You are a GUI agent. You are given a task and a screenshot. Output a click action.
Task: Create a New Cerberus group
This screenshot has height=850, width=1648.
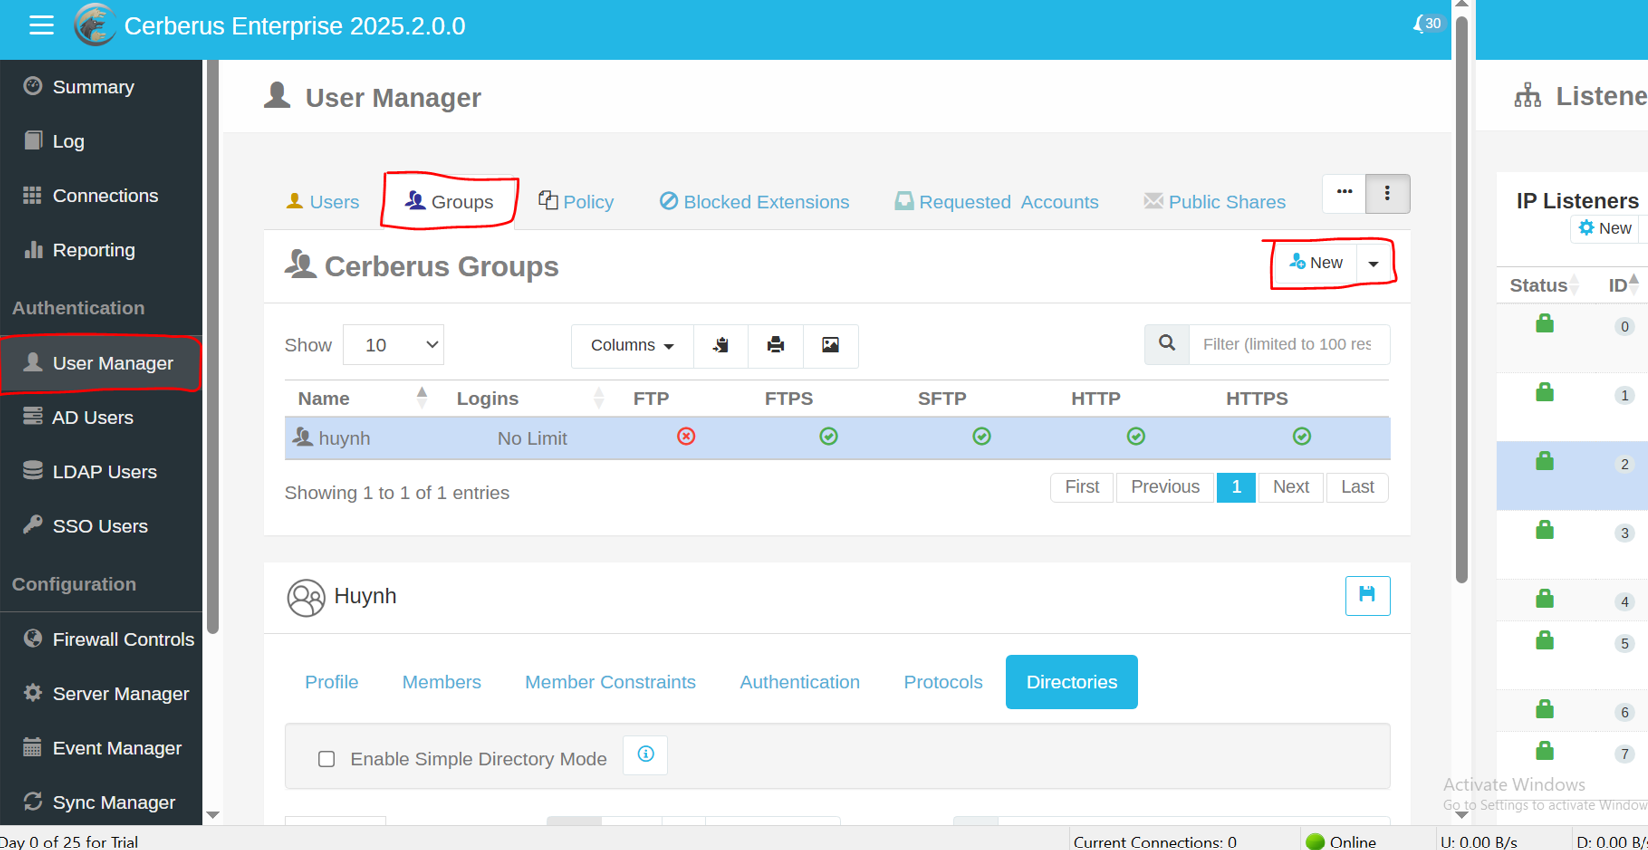[x=1315, y=263]
